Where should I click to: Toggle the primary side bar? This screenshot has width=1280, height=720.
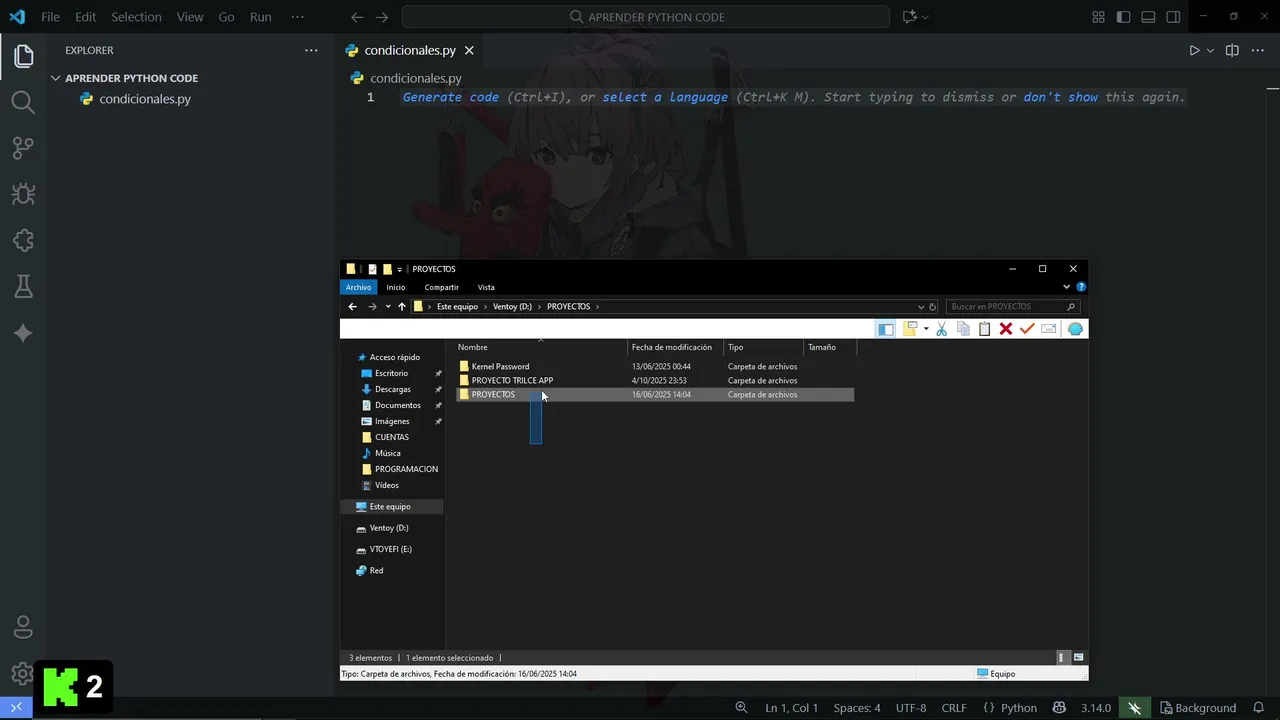(1123, 17)
